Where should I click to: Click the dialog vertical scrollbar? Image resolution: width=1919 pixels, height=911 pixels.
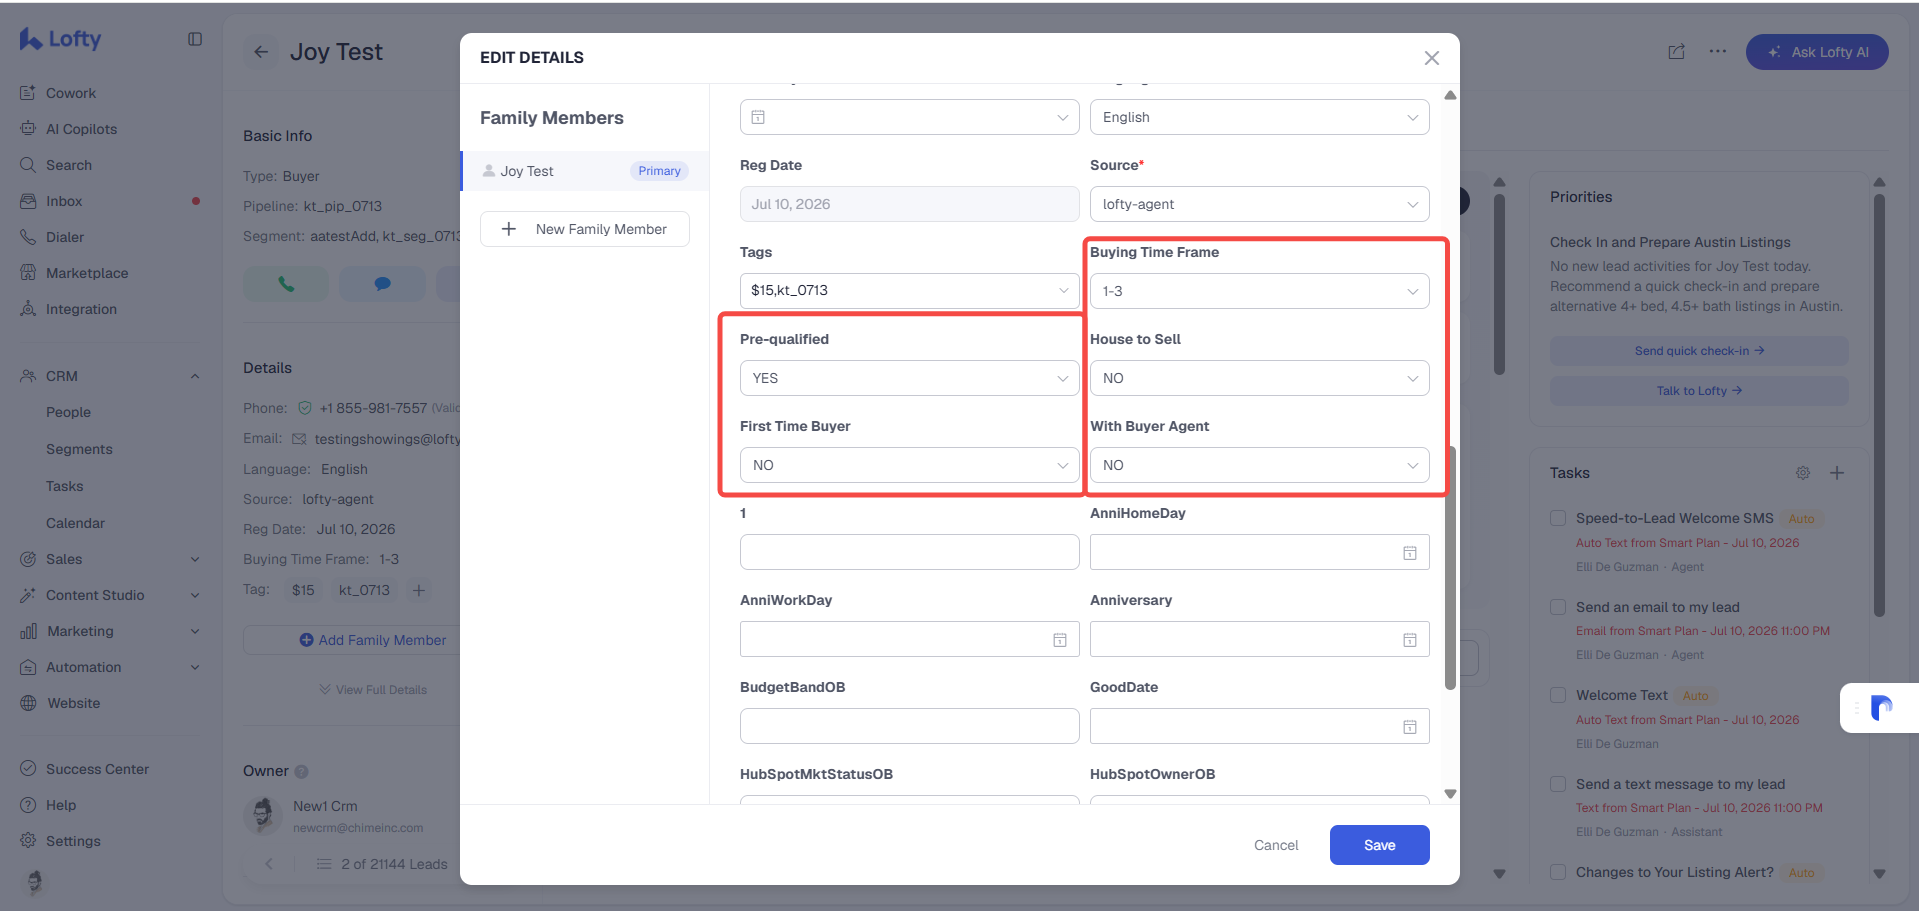pyautogui.click(x=1450, y=567)
